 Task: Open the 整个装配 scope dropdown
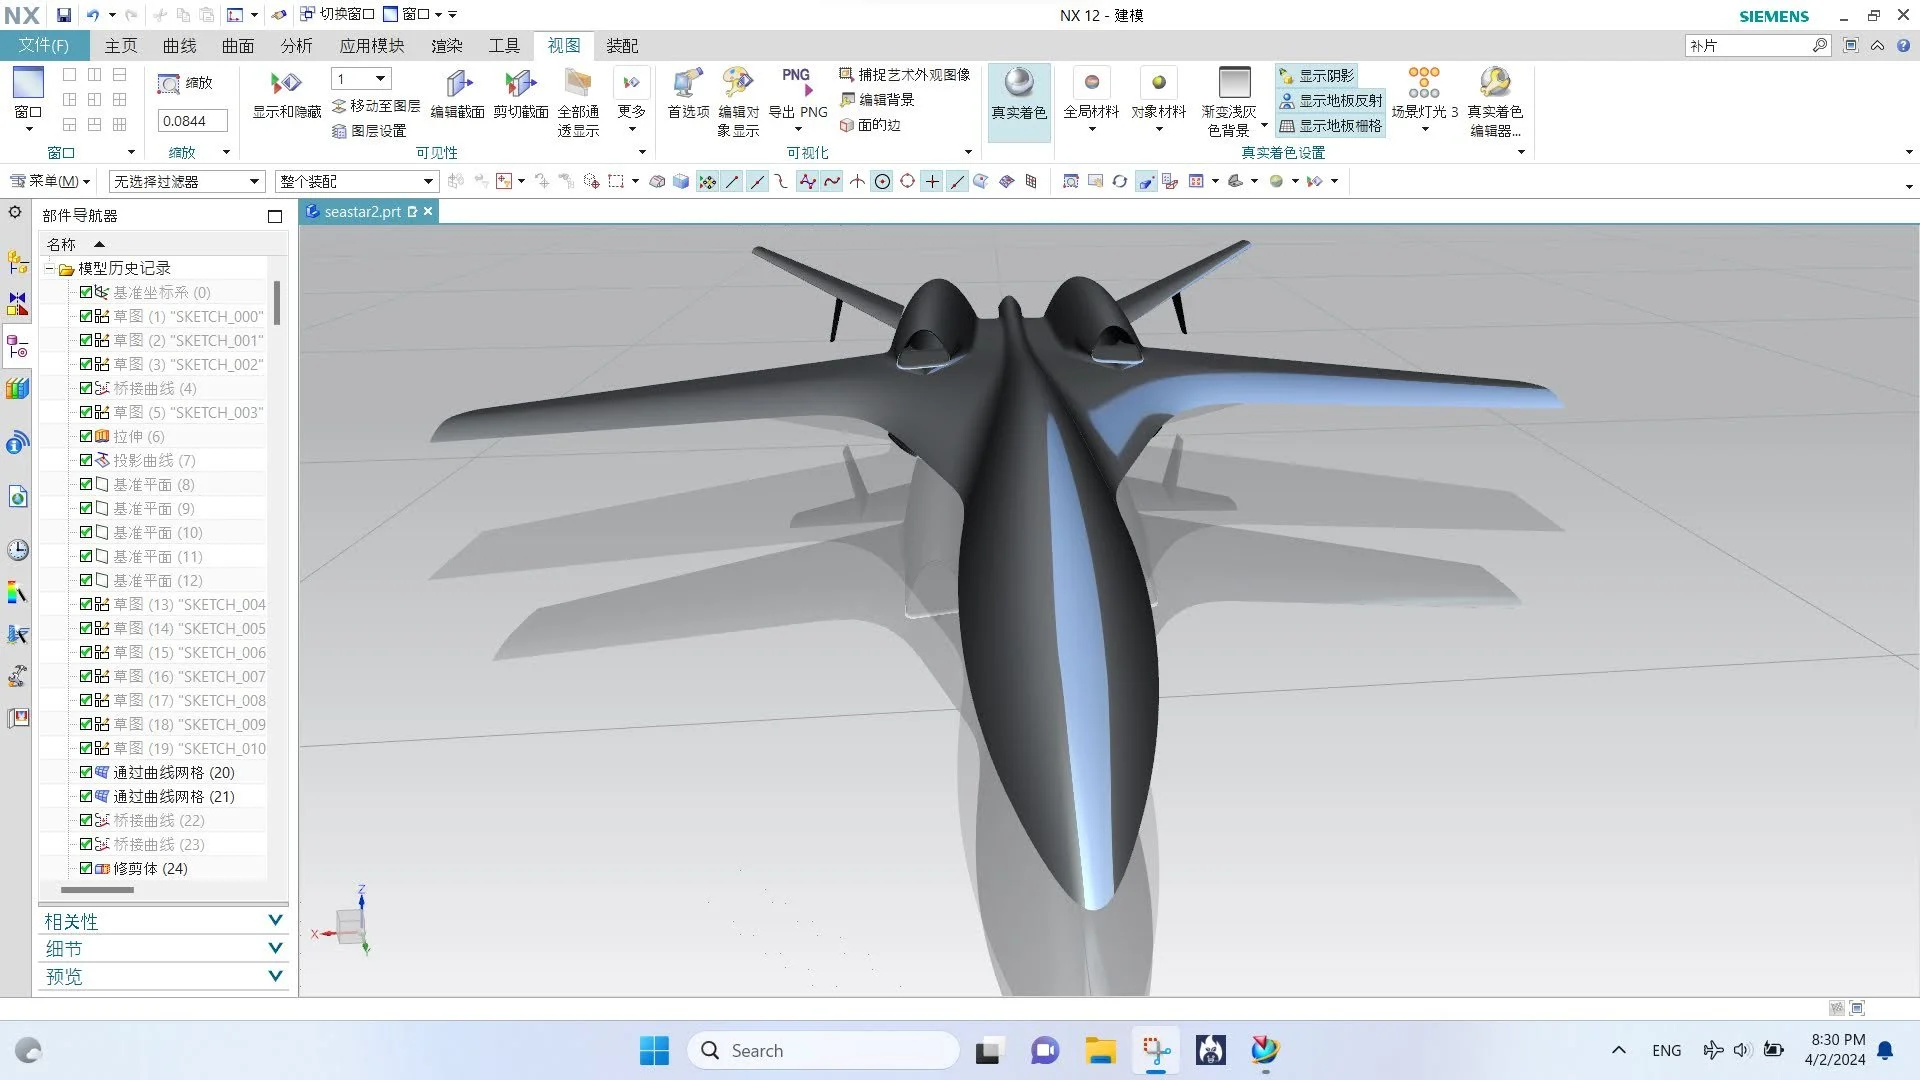pyautogui.click(x=428, y=181)
